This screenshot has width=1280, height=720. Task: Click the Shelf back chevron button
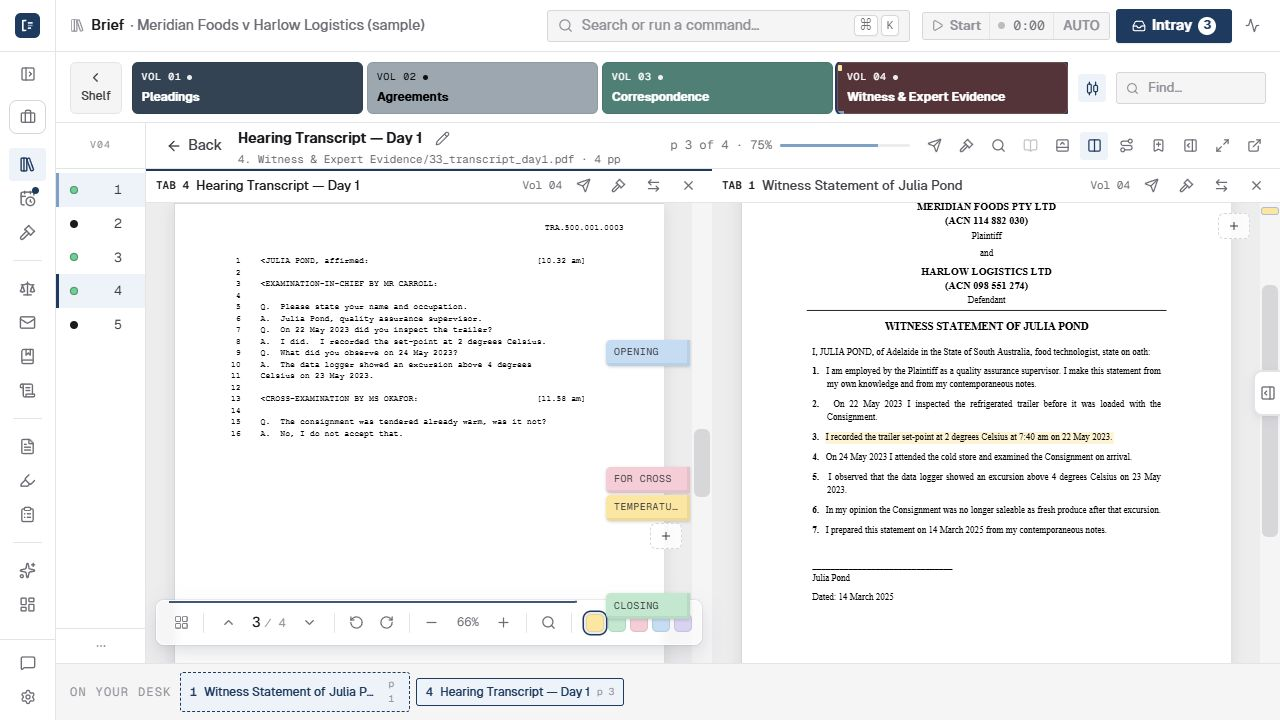96,88
